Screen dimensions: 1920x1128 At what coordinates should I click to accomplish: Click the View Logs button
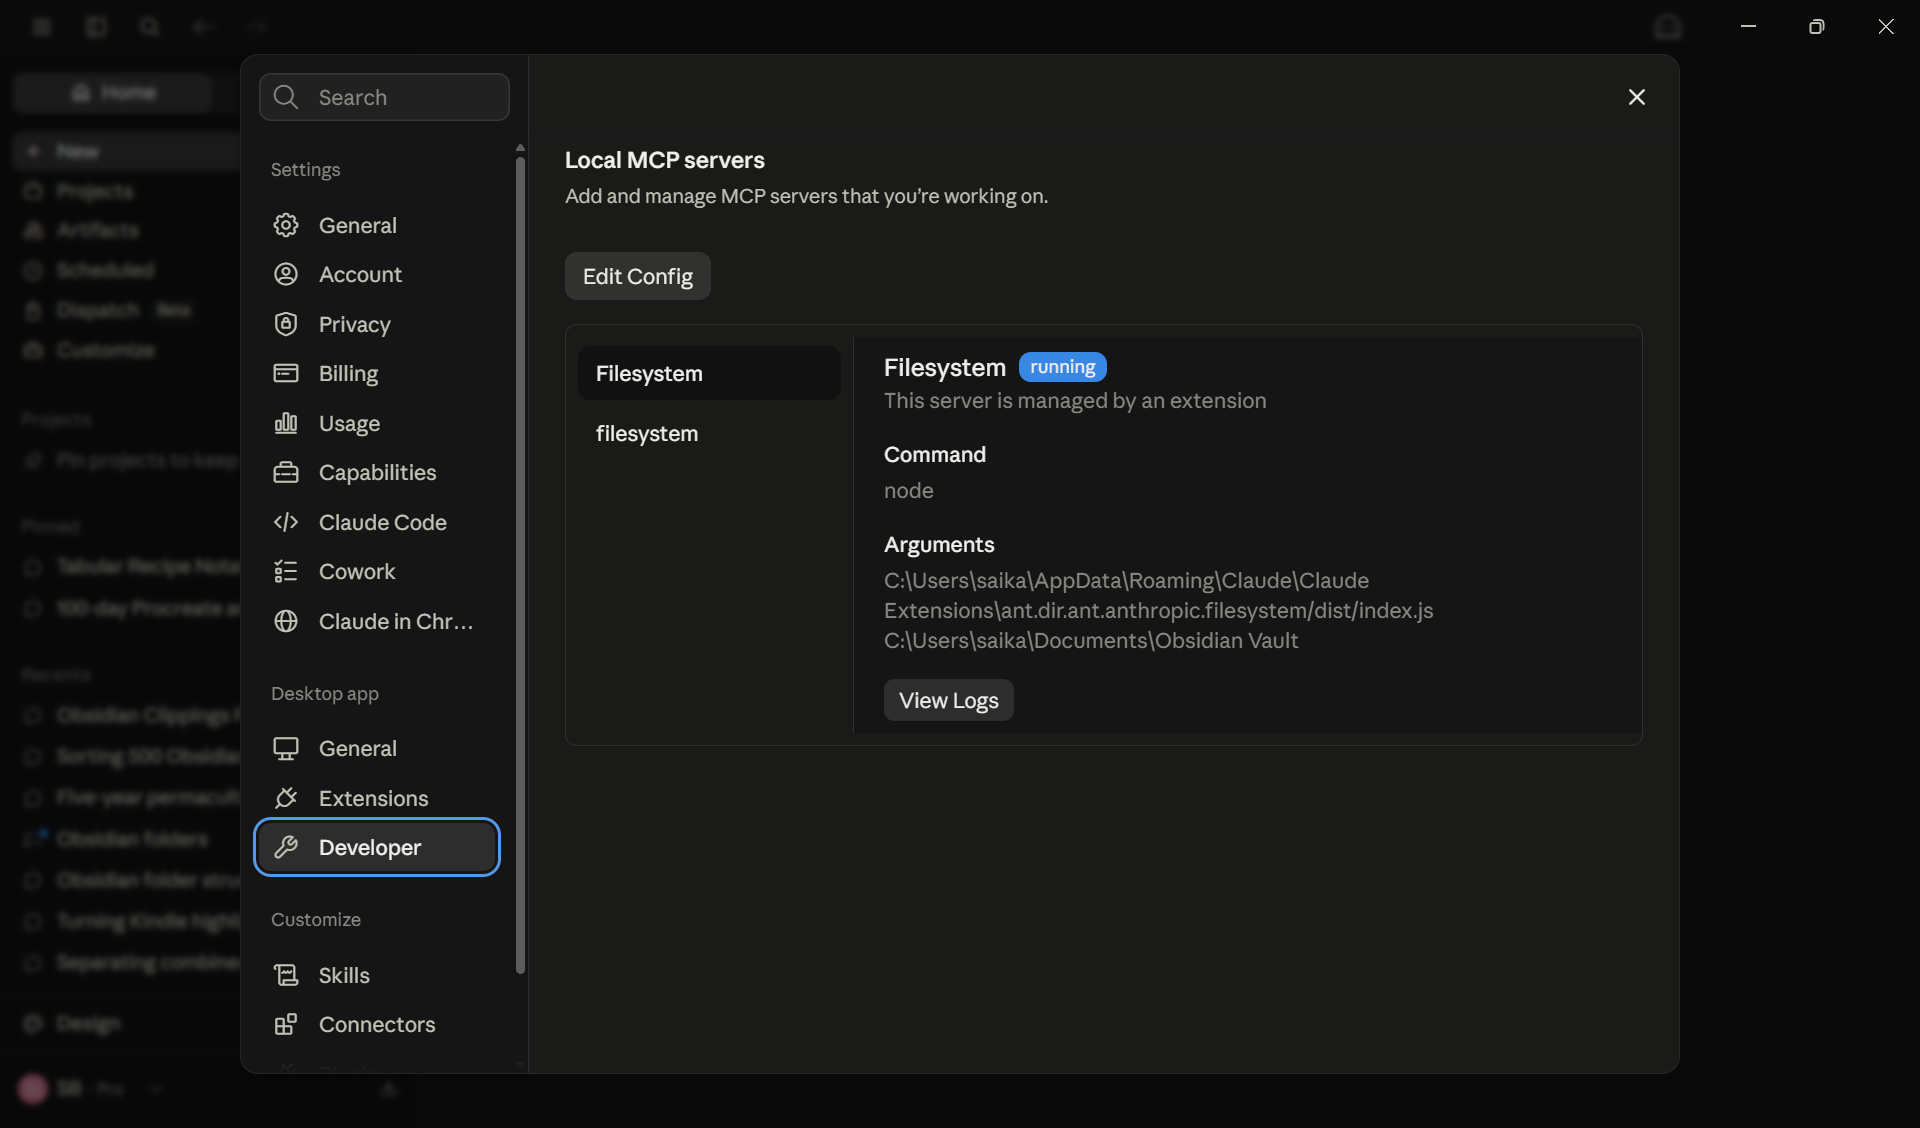tap(949, 700)
